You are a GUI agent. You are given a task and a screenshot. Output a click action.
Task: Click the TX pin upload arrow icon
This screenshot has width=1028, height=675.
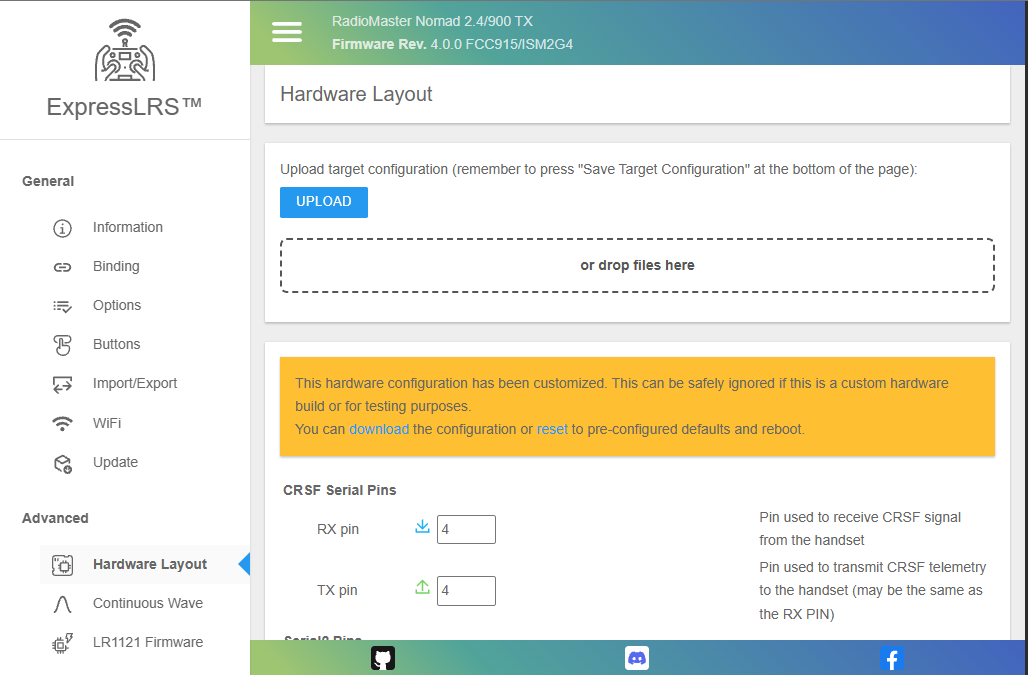coord(422,586)
